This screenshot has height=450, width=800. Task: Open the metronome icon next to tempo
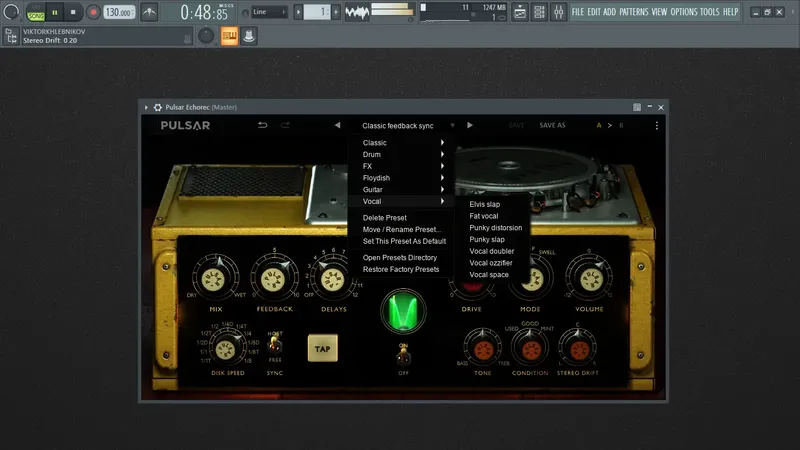(149, 12)
